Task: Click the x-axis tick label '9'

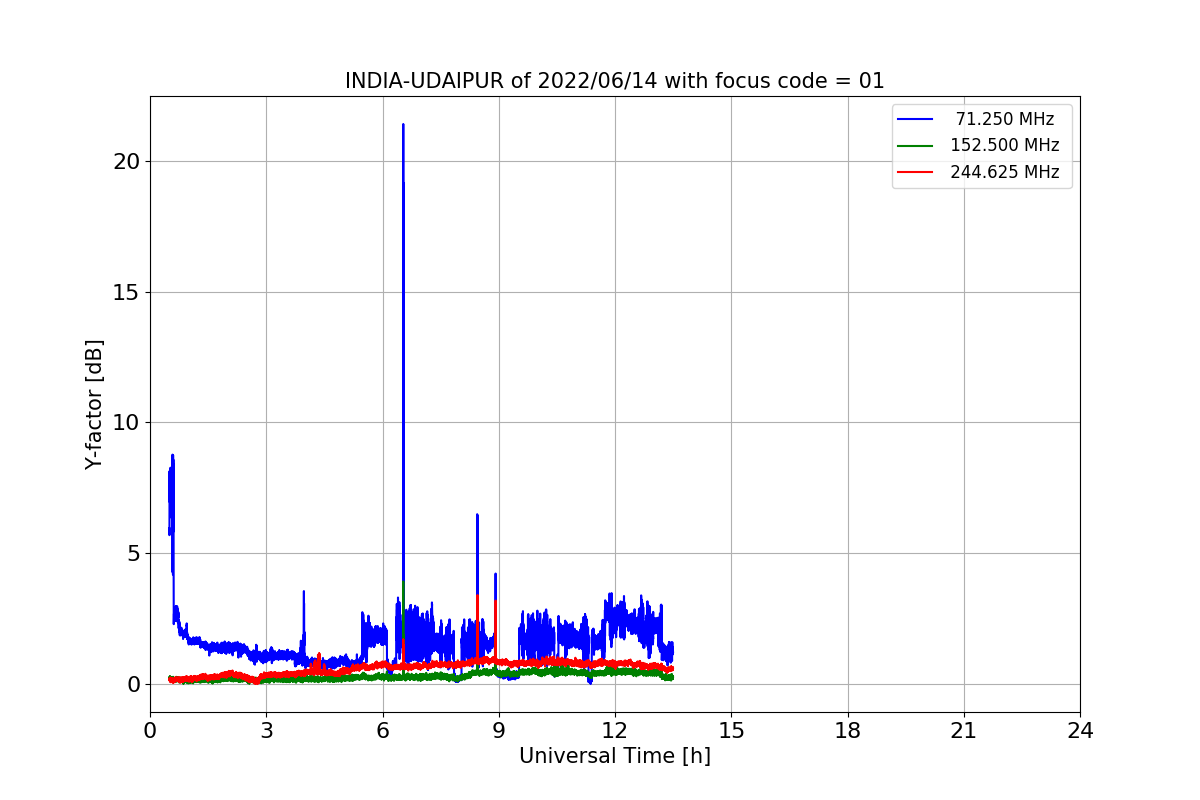Action: pos(499,731)
